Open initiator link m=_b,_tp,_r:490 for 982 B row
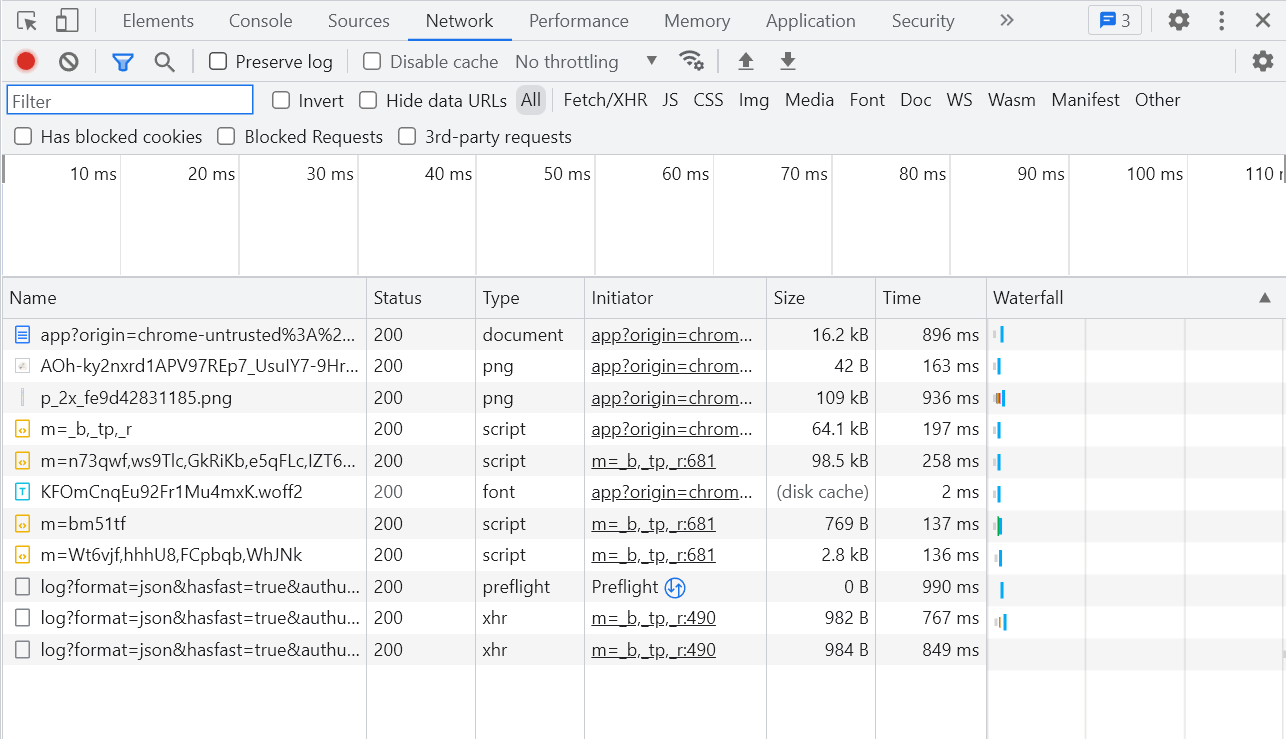1286x739 pixels. [x=653, y=618]
